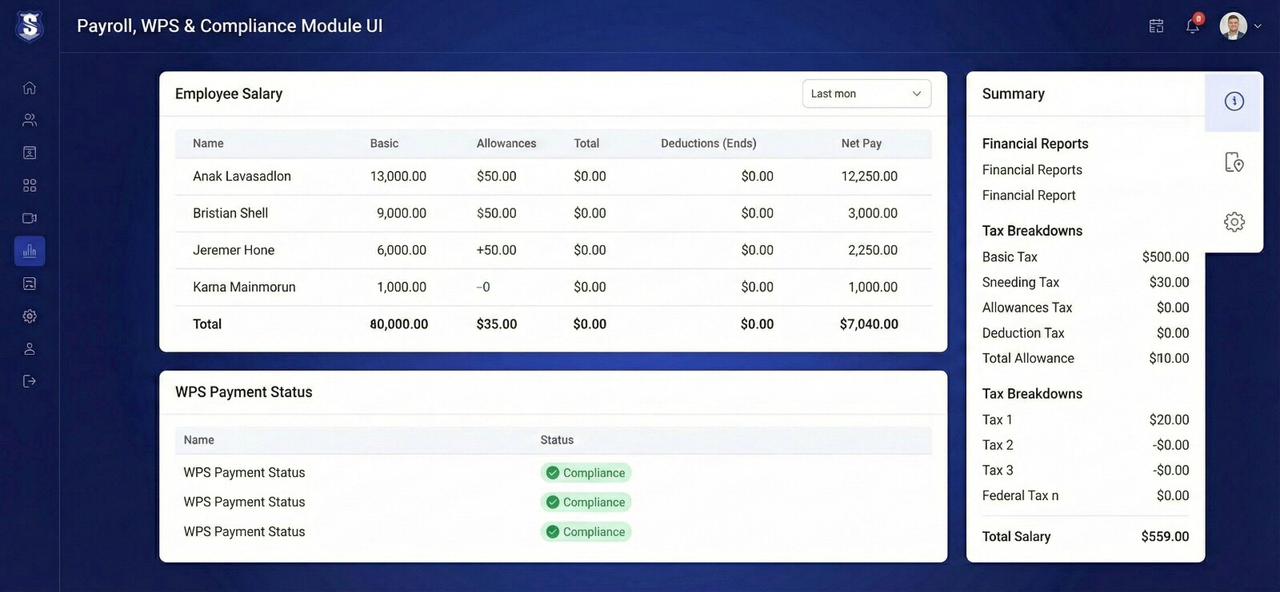Image resolution: width=1280 pixels, height=592 pixels.
Task: Select employee name 'Anak Lavasadlon'
Action: (x=242, y=177)
